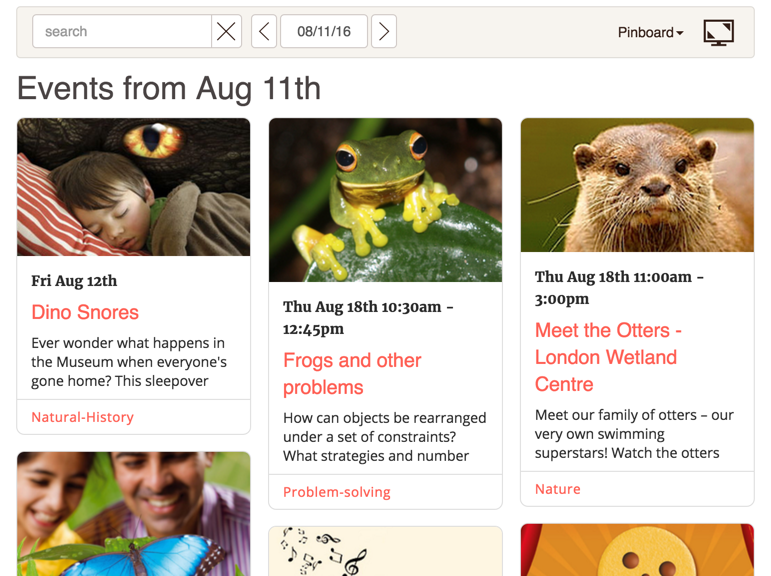Click the green frog image
771x576 pixels.
coord(385,200)
